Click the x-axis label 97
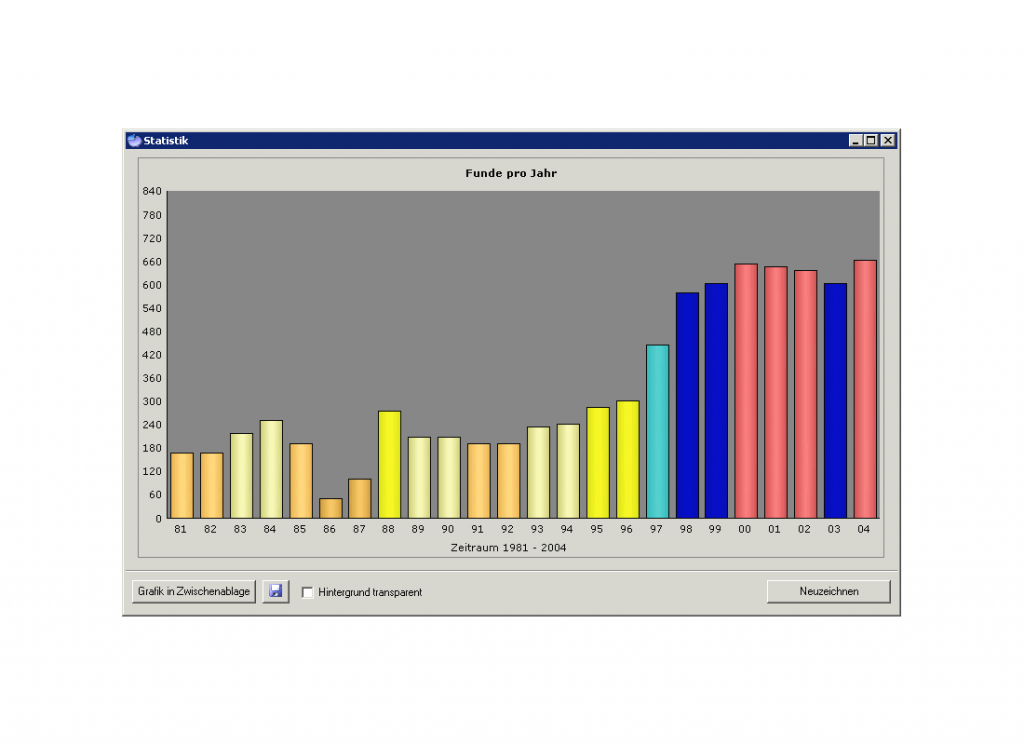 [656, 530]
